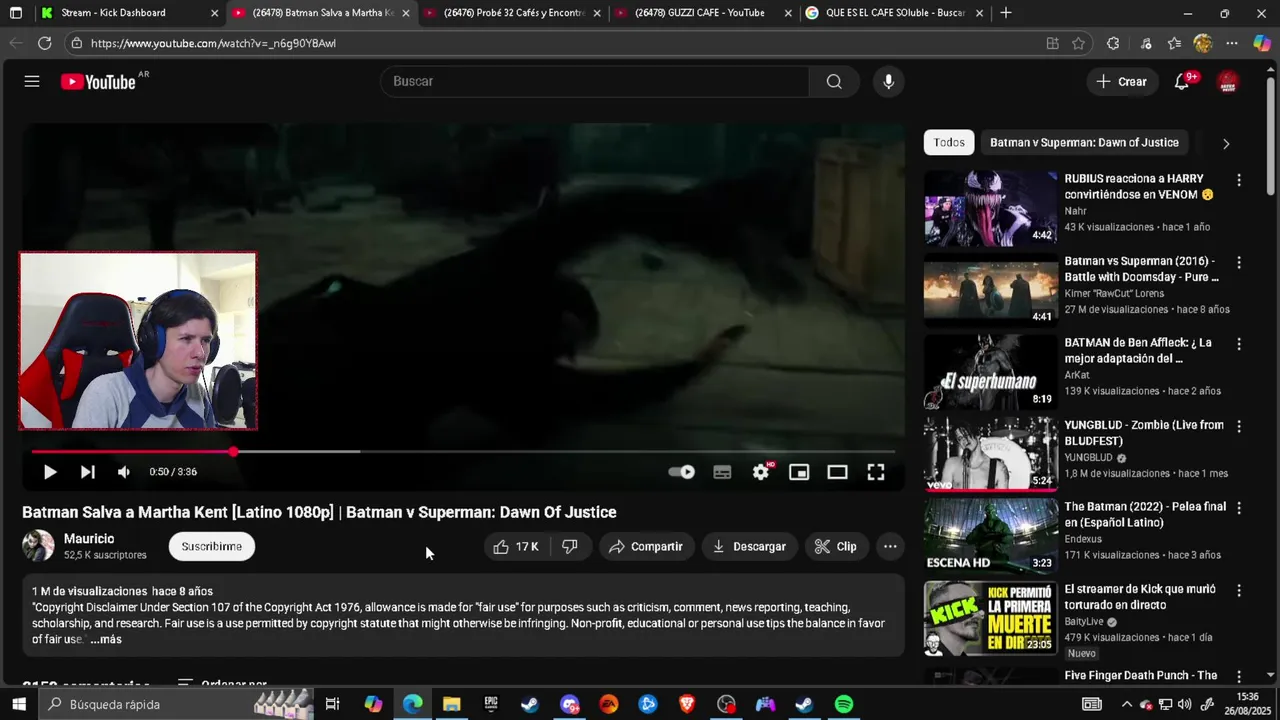Mute the video volume

coord(124,472)
